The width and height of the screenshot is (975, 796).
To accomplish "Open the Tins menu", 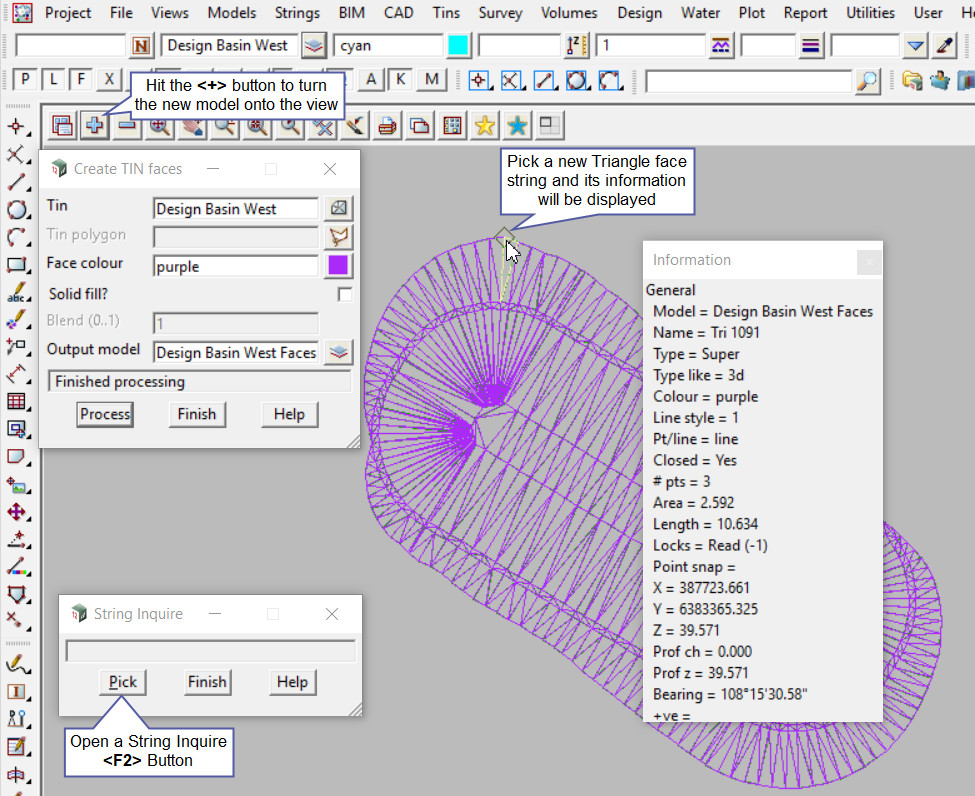I will click(446, 13).
